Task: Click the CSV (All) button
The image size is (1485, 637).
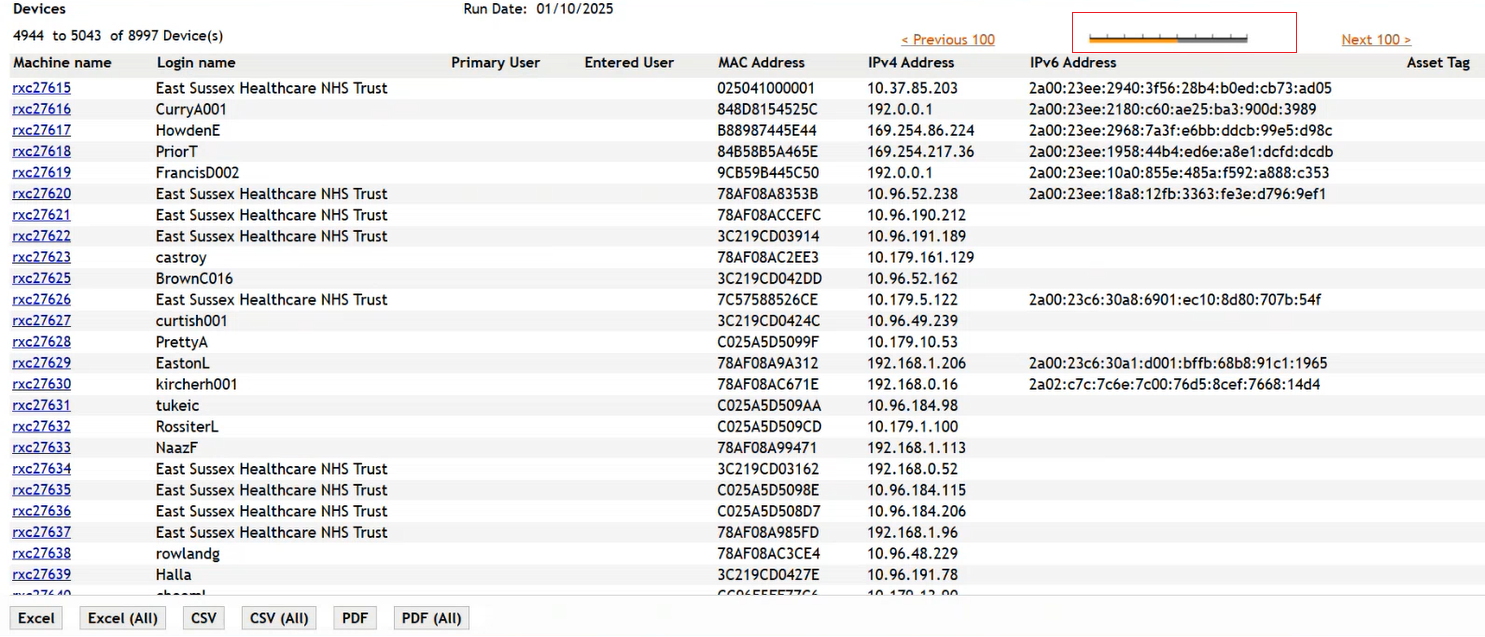Action: point(279,618)
